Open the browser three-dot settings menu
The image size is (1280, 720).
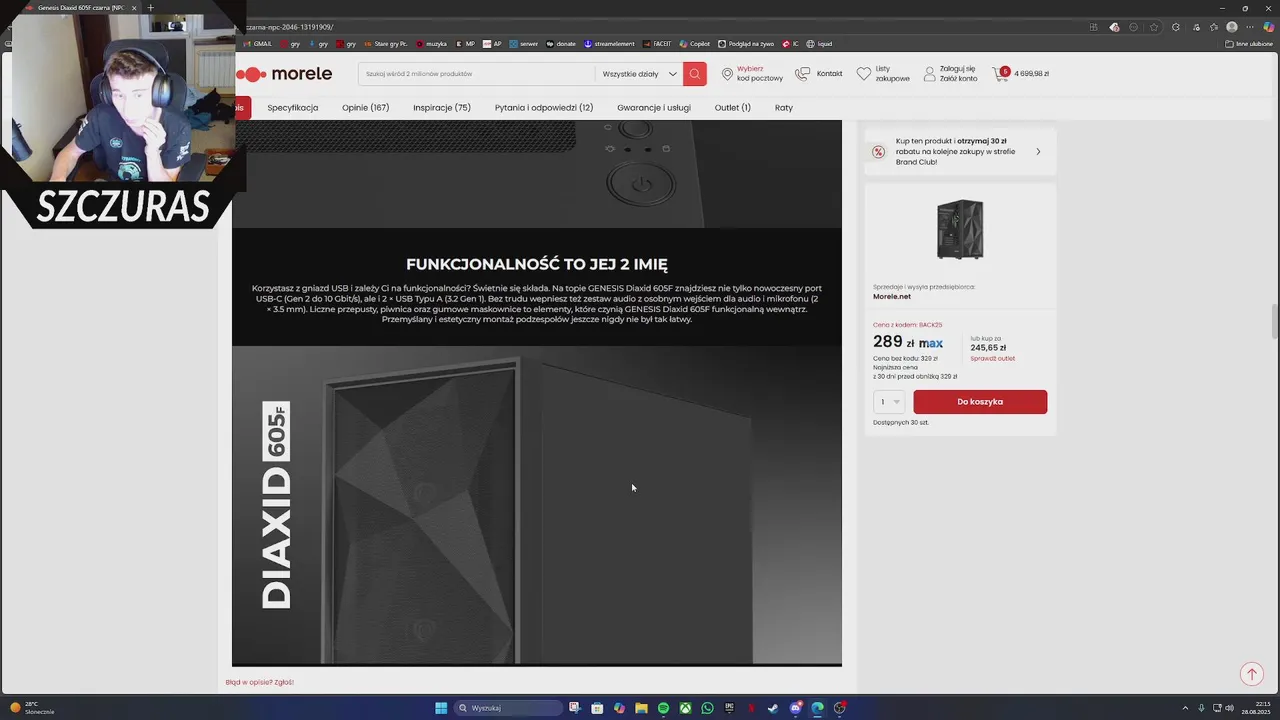(1250, 27)
